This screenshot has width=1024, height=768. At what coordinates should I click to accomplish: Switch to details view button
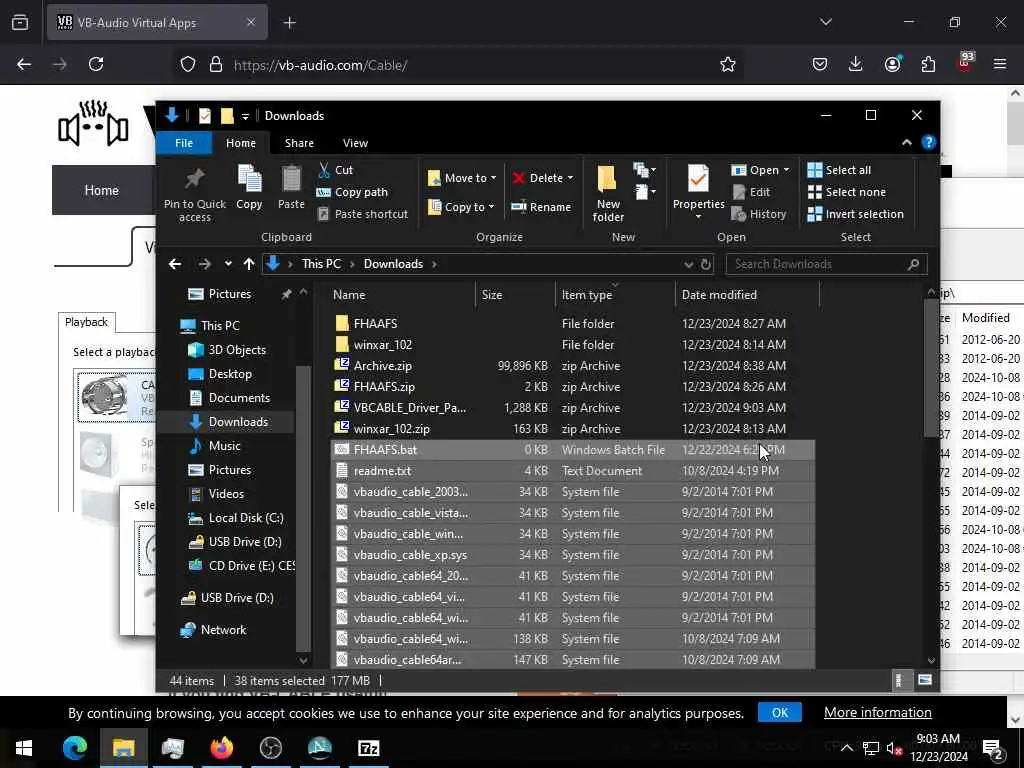[899, 680]
